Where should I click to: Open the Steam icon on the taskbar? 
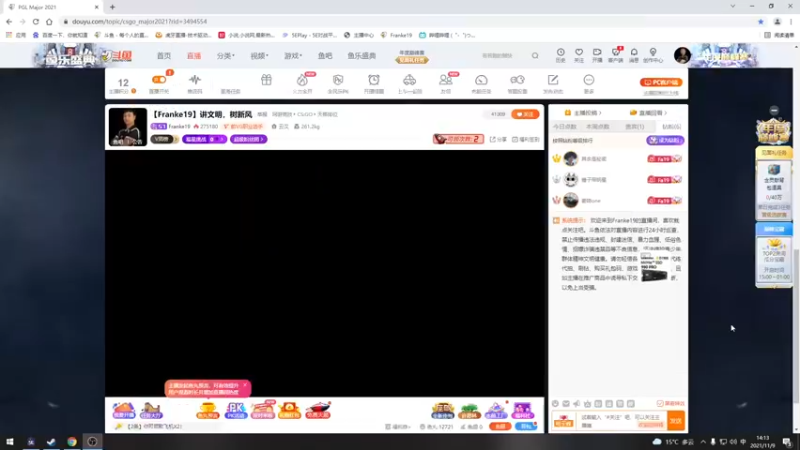(x=51, y=442)
